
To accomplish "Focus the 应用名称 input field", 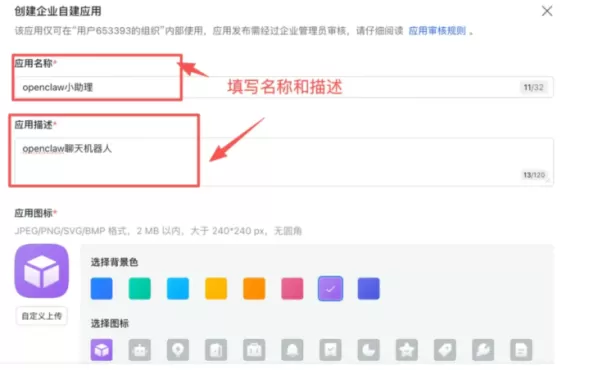I will pyautogui.click(x=284, y=88).
